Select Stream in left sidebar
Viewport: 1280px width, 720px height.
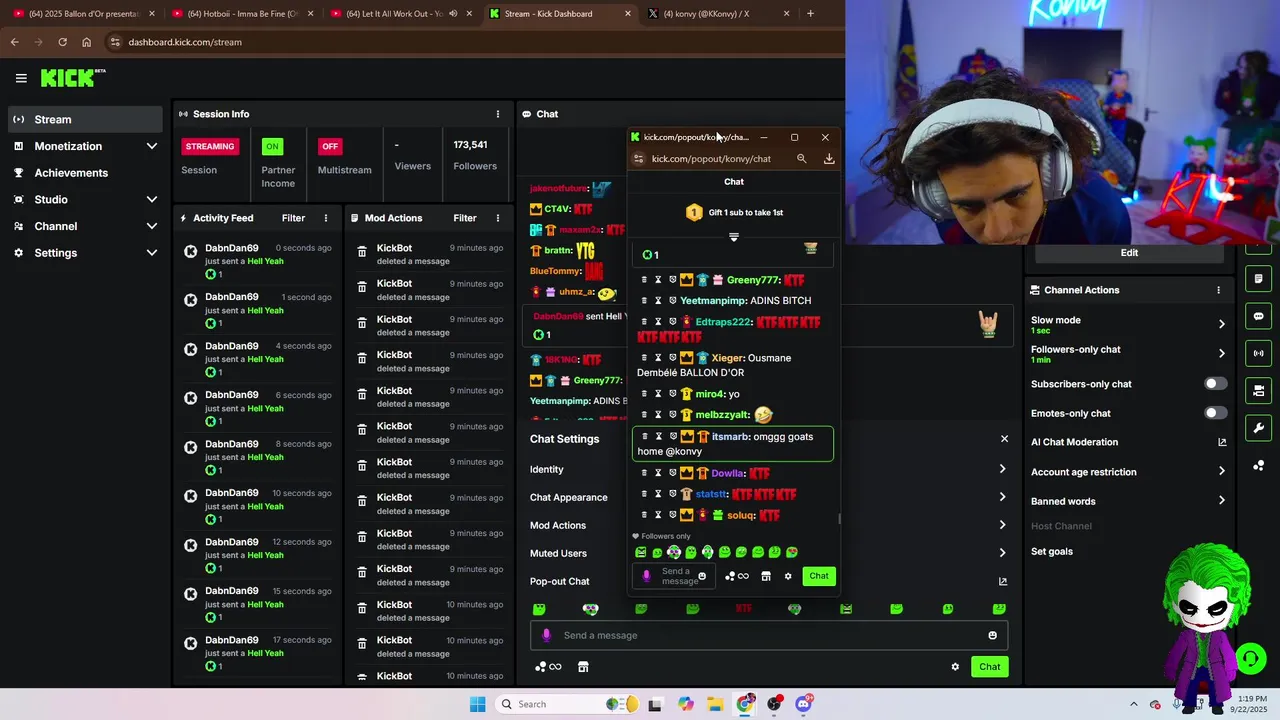click(85, 119)
